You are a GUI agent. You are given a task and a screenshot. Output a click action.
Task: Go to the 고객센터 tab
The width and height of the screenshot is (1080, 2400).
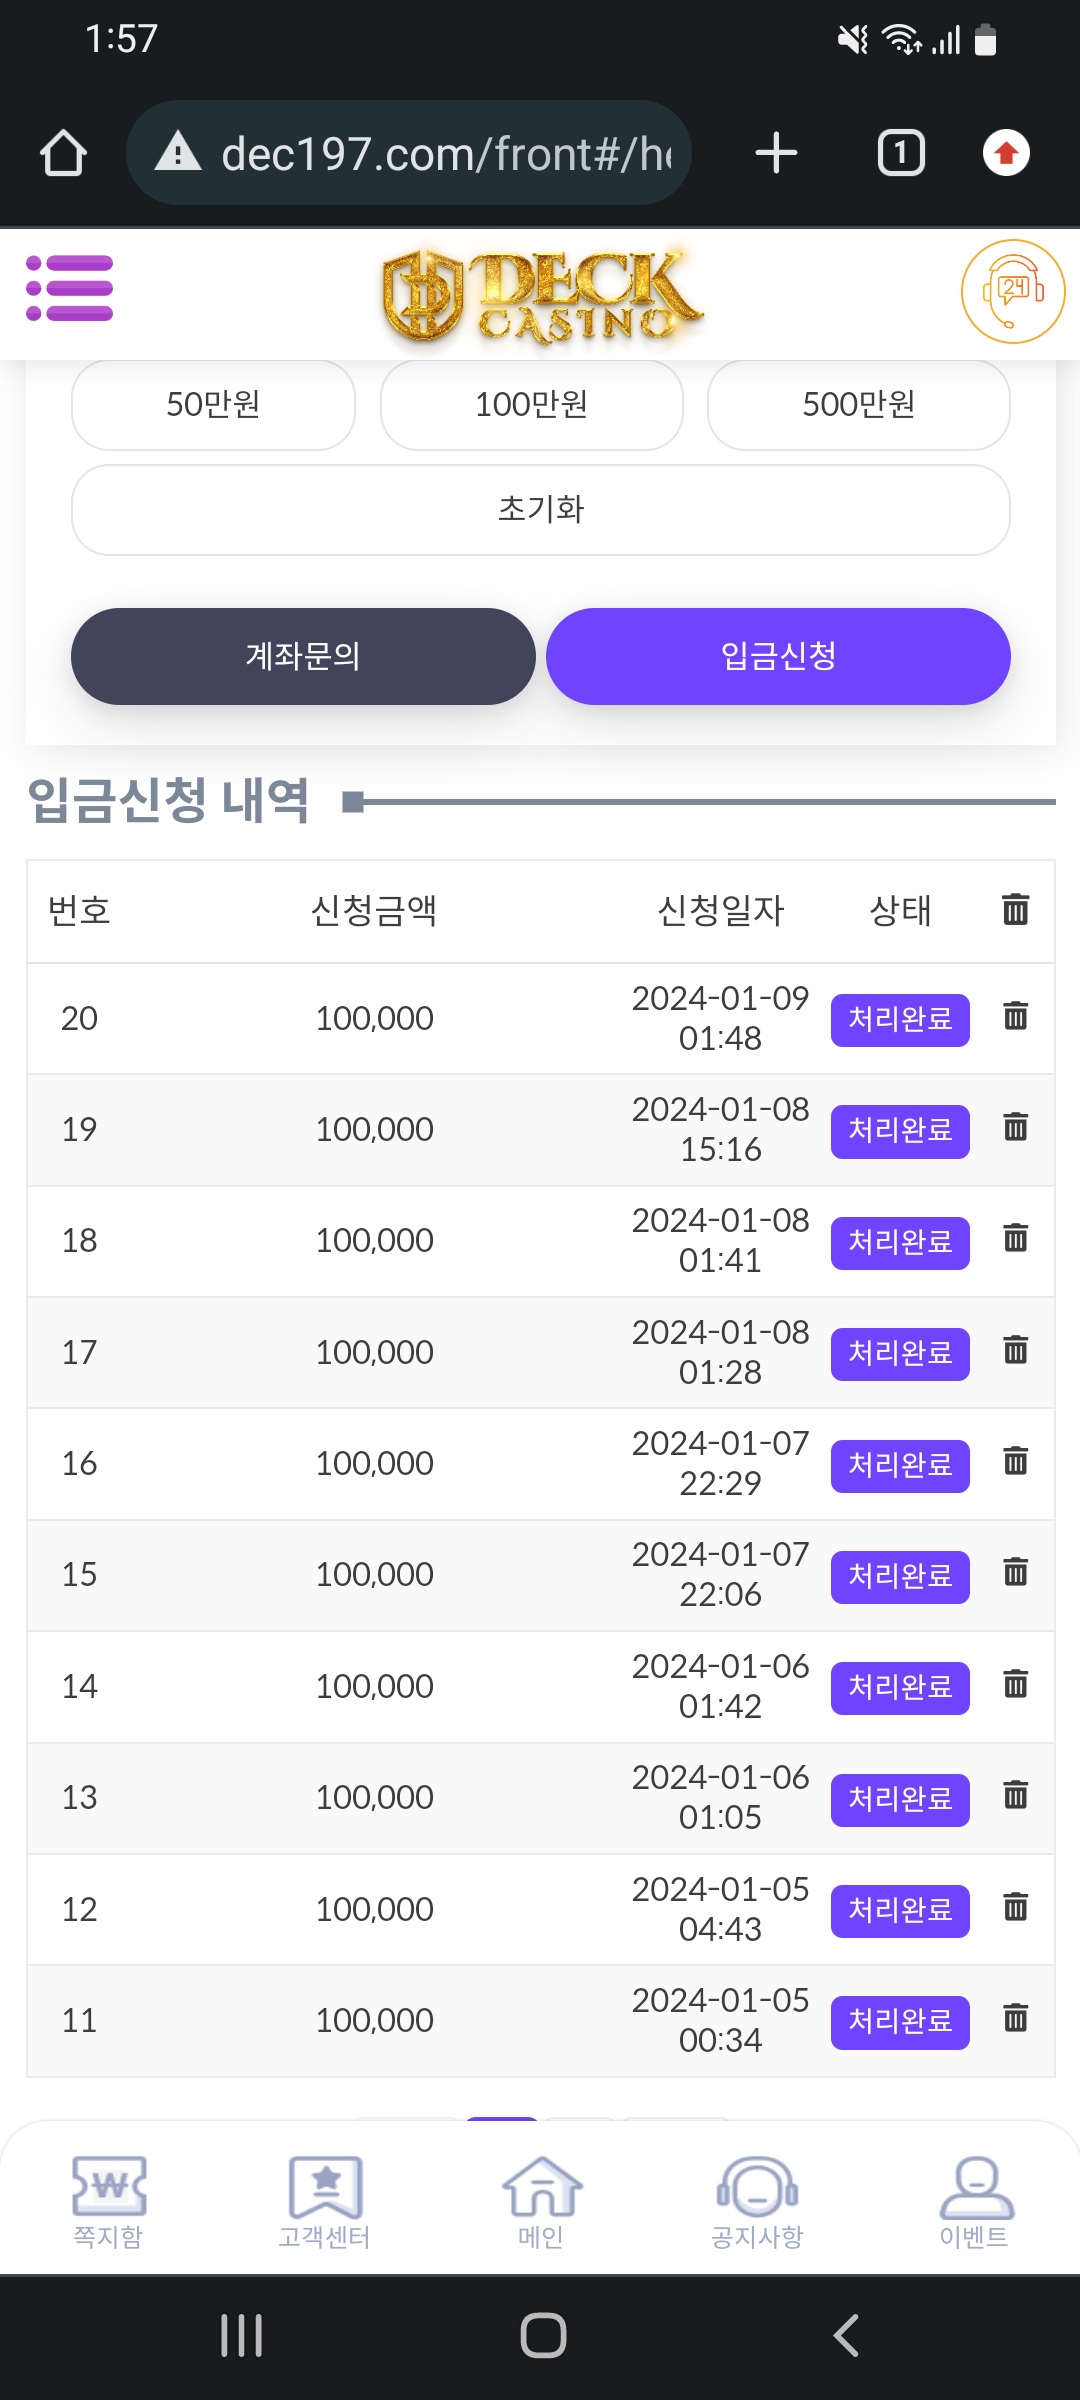point(325,2202)
